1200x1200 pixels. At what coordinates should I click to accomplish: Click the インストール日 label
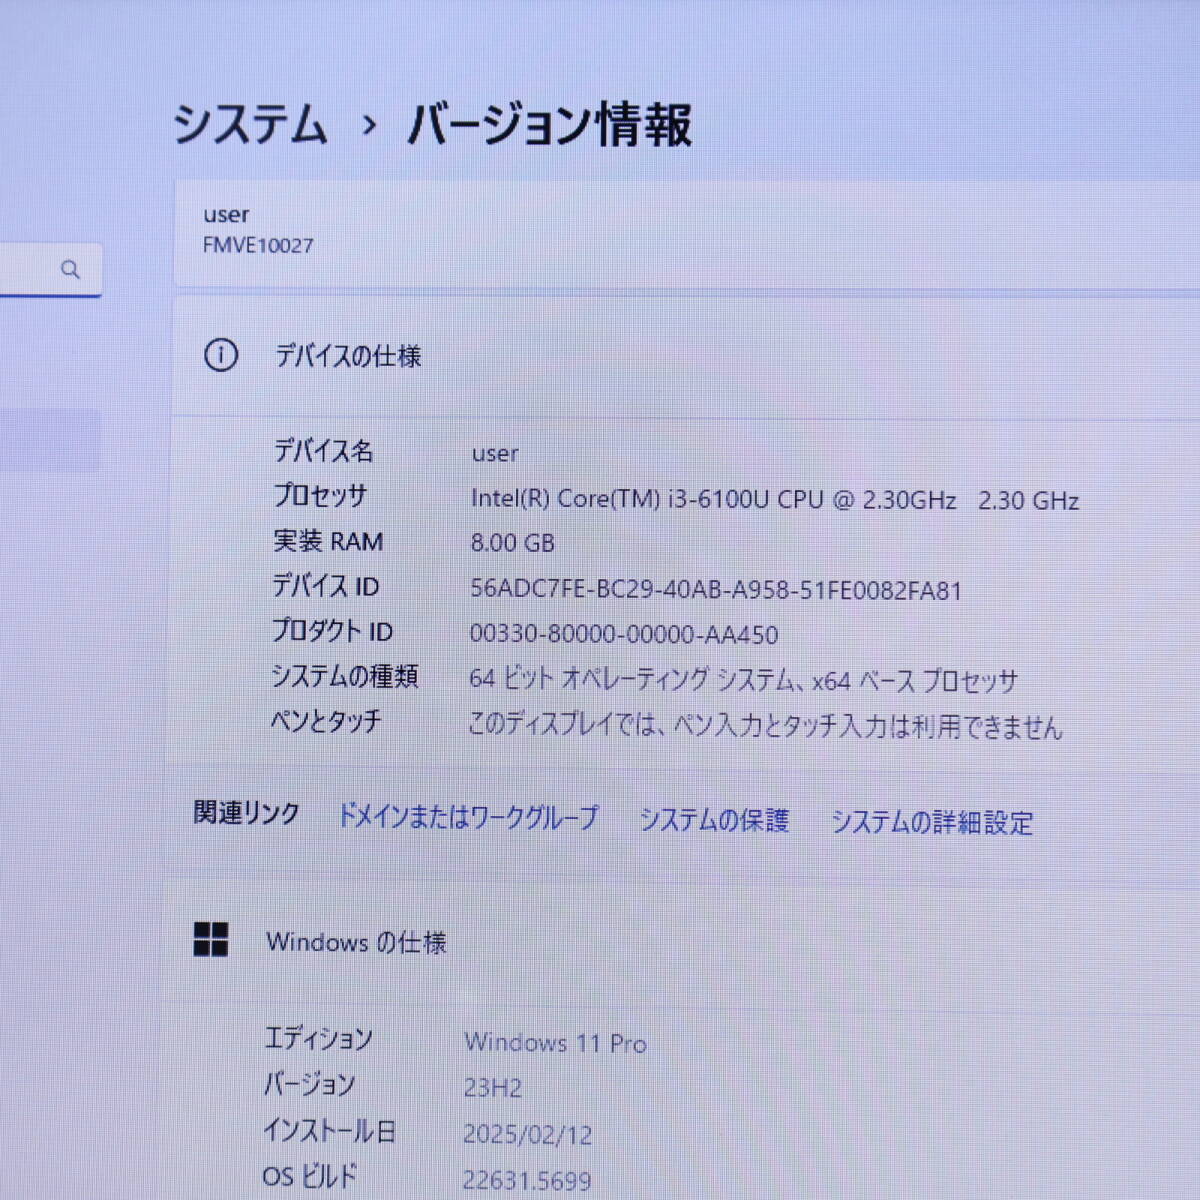tap(330, 1131)
